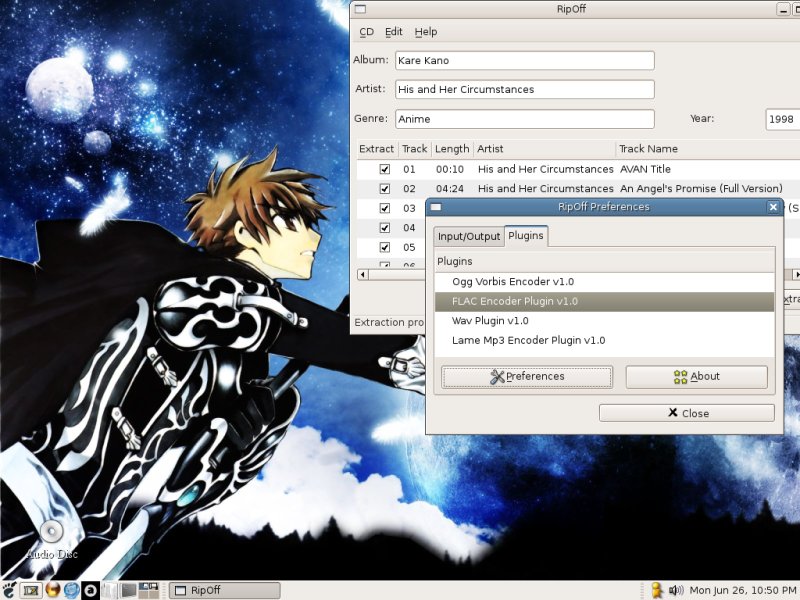The image size is (800, 600).
Task: Select Lame Mp3 Encoder Plugin v1.0
Action: tap(528, 340)
